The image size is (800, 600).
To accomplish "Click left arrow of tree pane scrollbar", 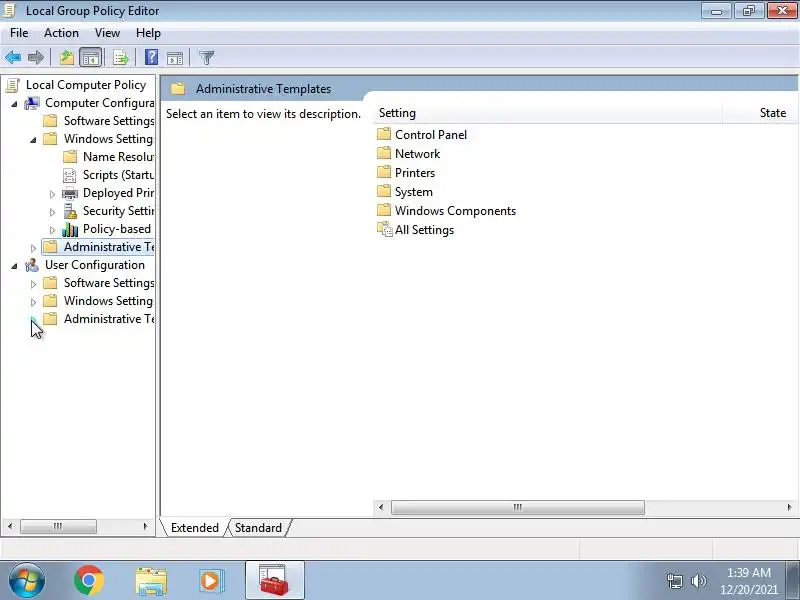I will [x=10, y=526].
